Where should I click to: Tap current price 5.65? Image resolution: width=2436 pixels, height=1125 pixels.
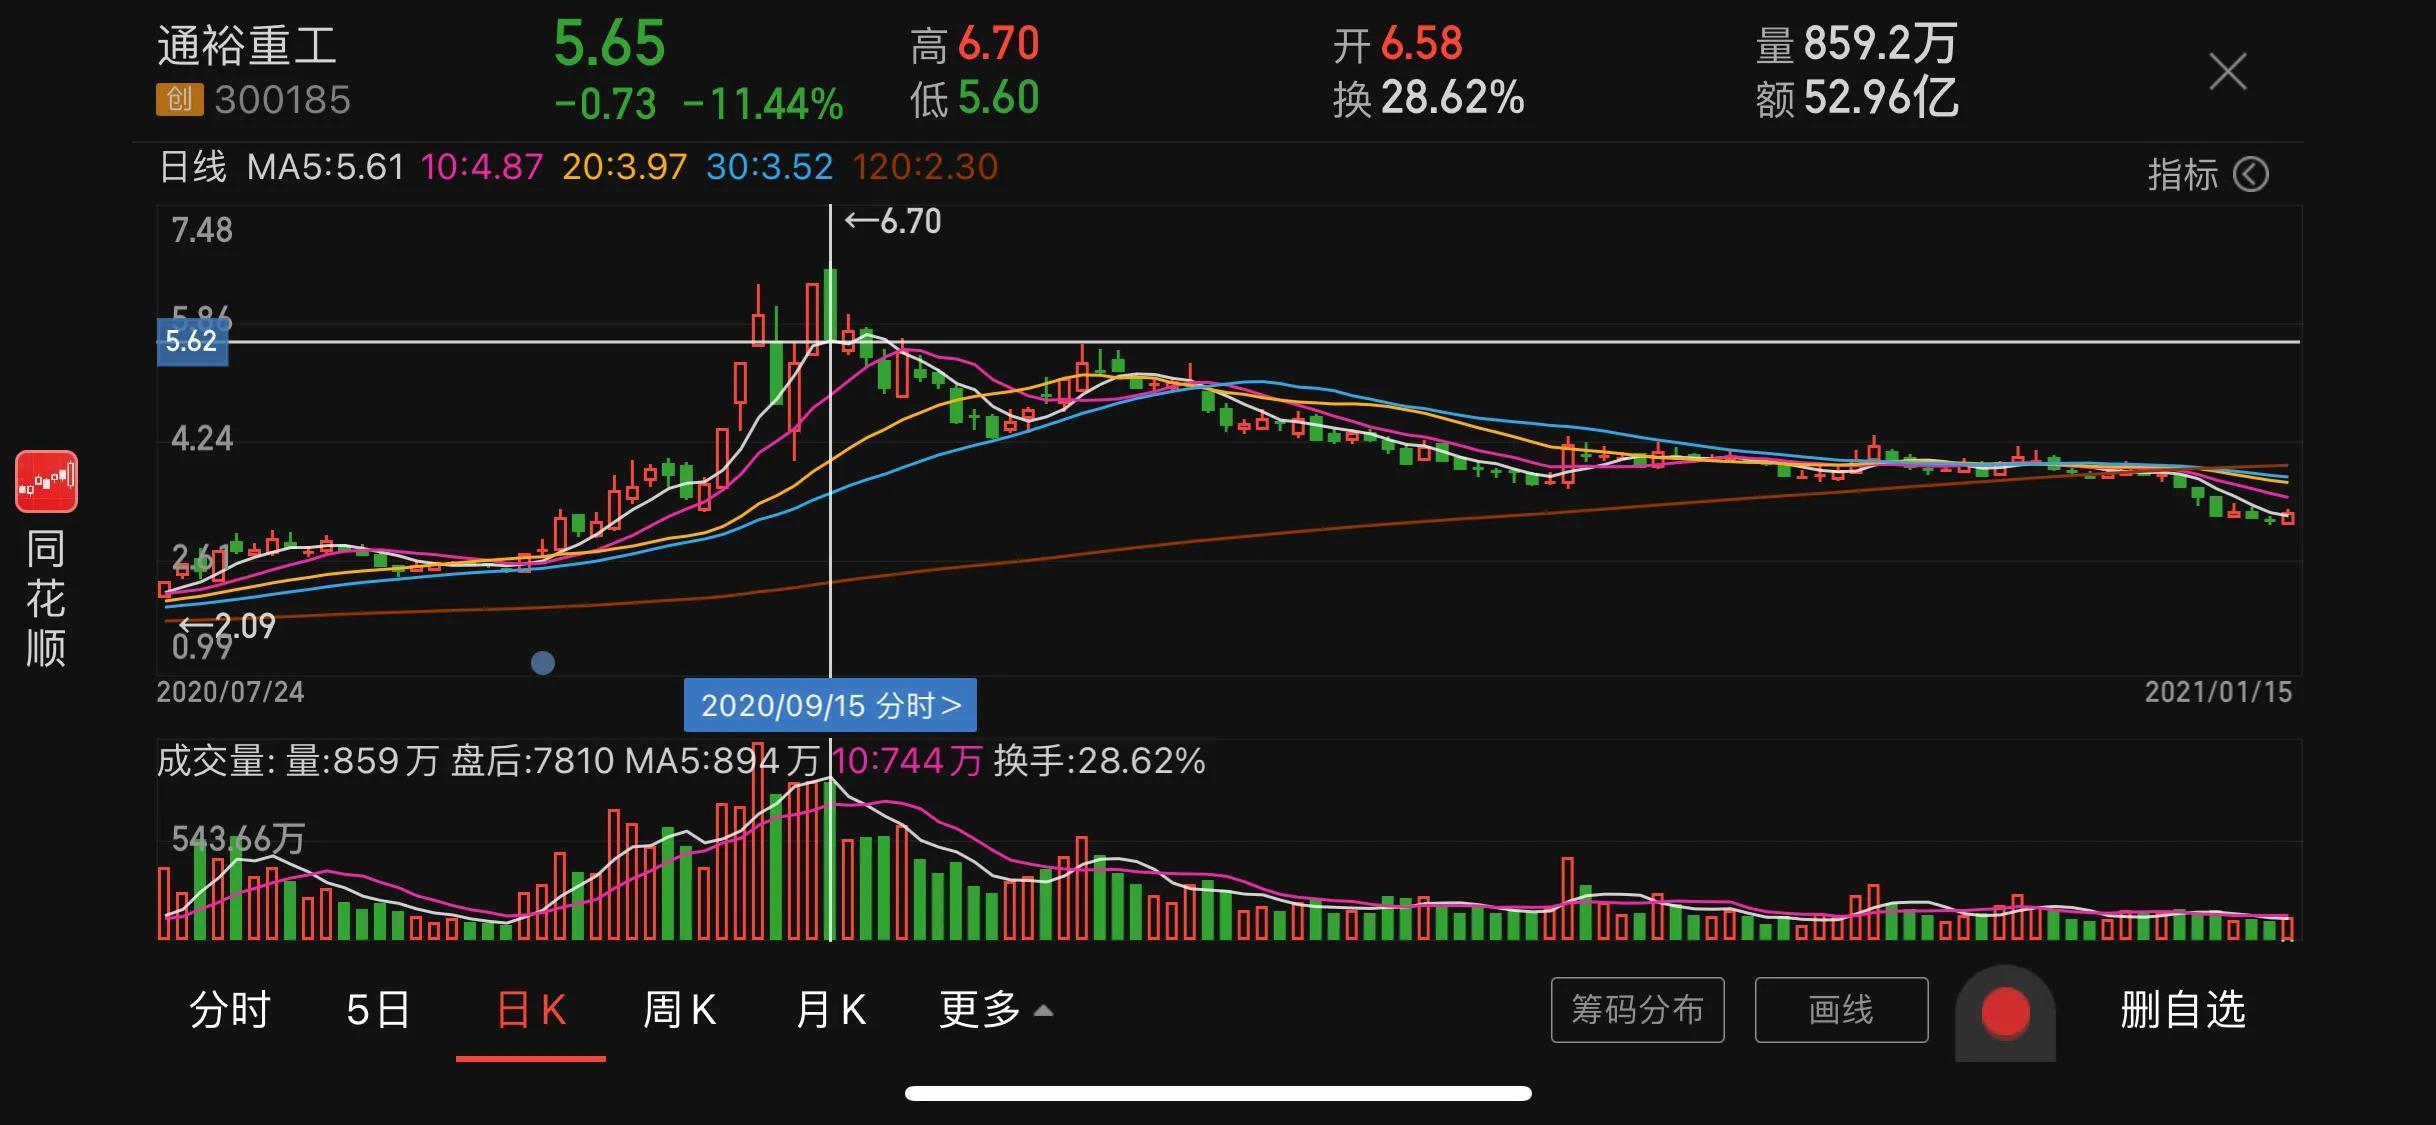(x=609, y=44)
